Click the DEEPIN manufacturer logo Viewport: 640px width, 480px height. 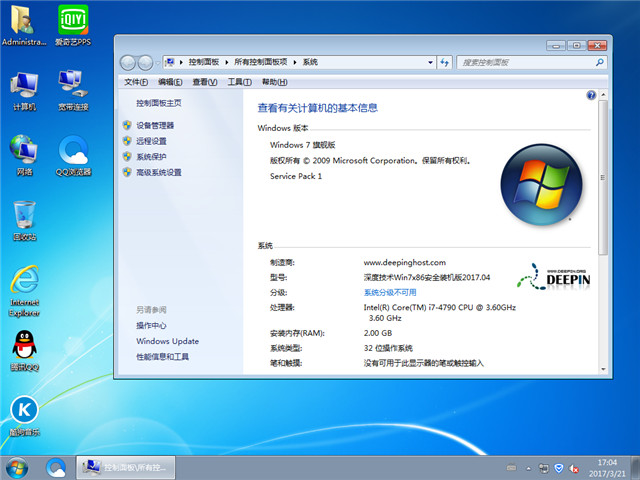click(553, 277)
